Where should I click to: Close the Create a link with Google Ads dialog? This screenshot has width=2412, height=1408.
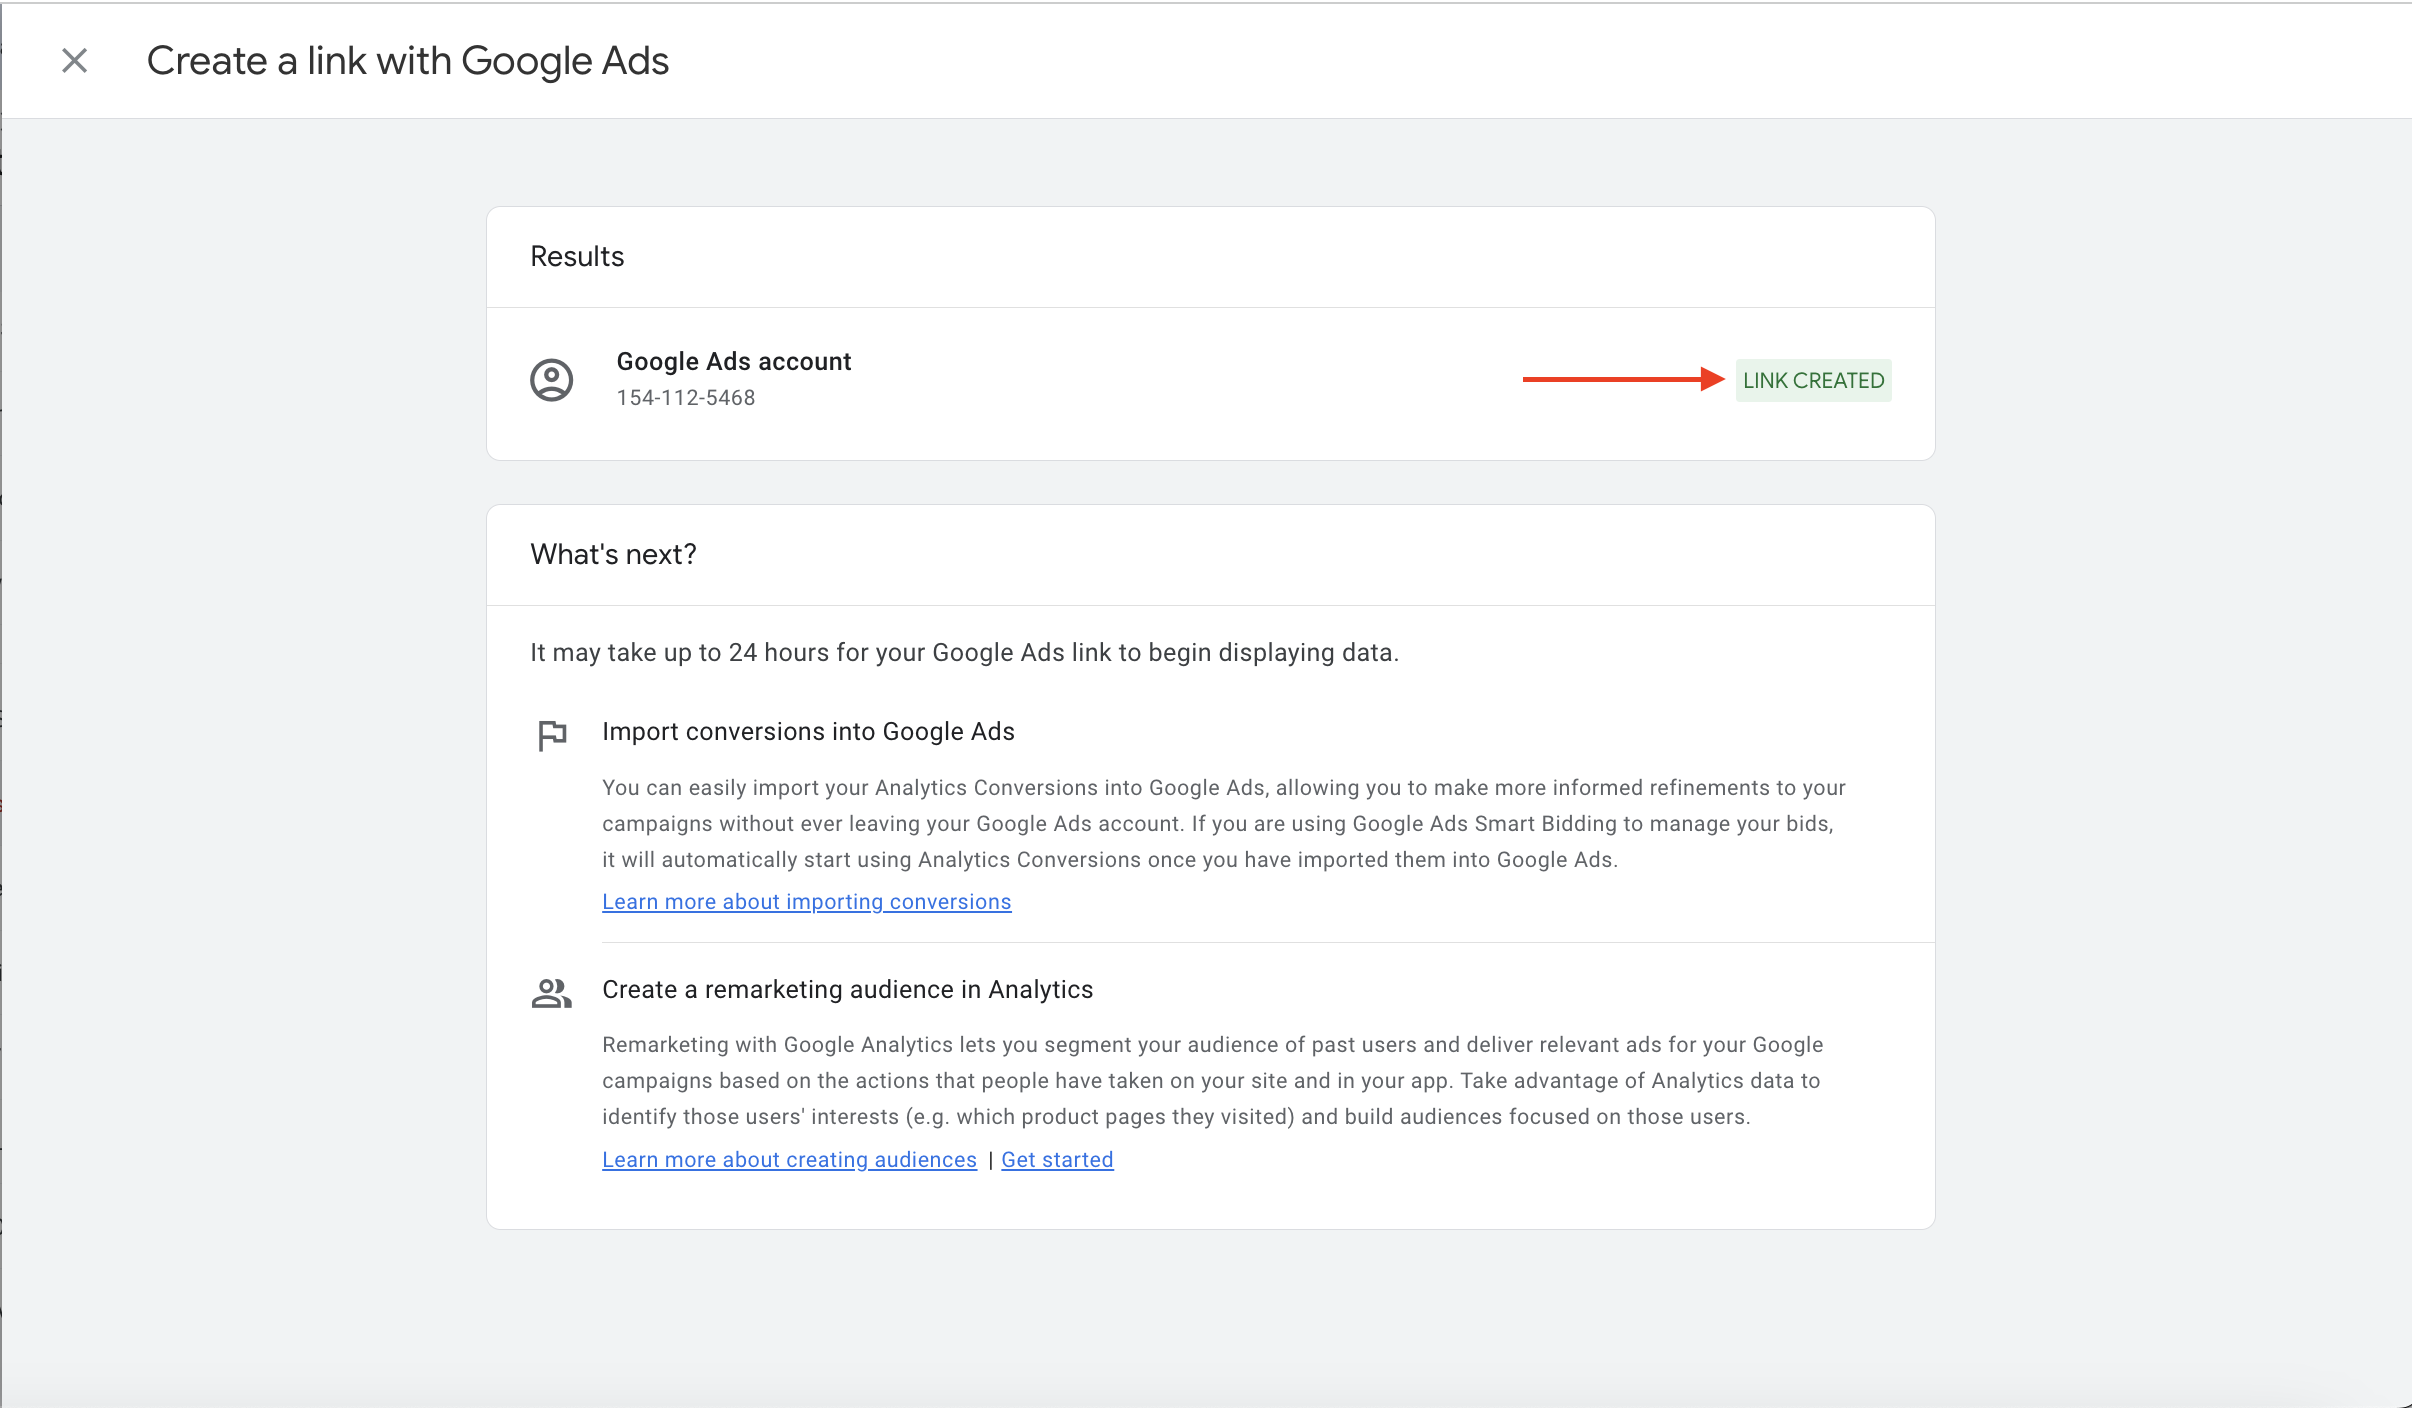coord(74,61)
